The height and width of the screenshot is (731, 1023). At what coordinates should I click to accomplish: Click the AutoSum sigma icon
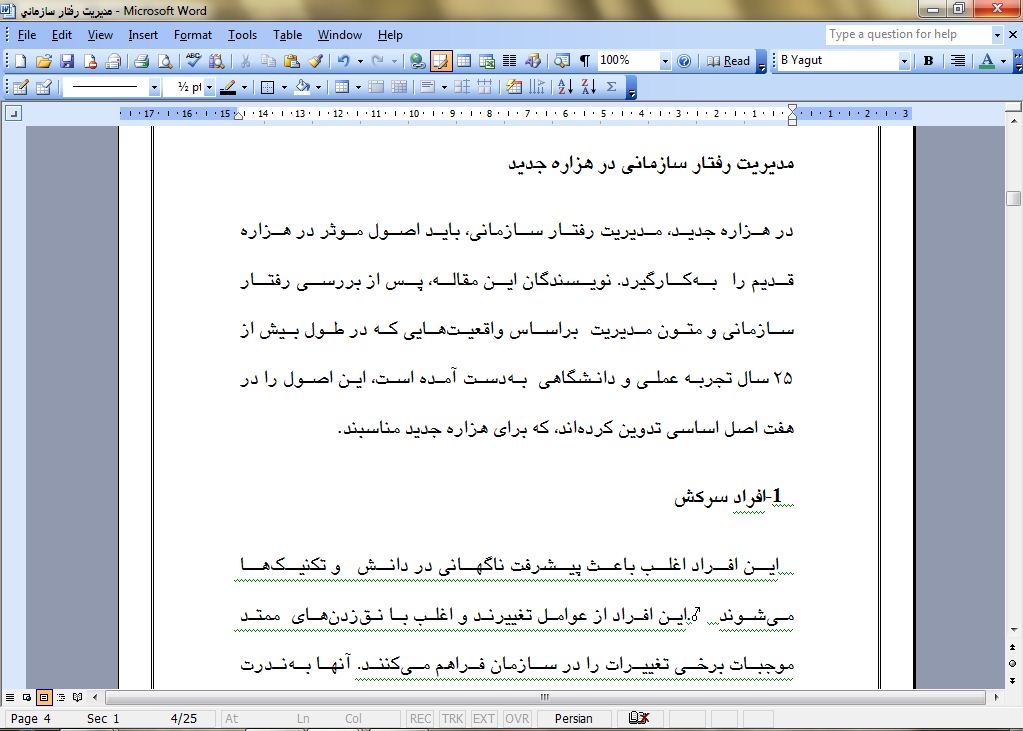pos(611,87)
